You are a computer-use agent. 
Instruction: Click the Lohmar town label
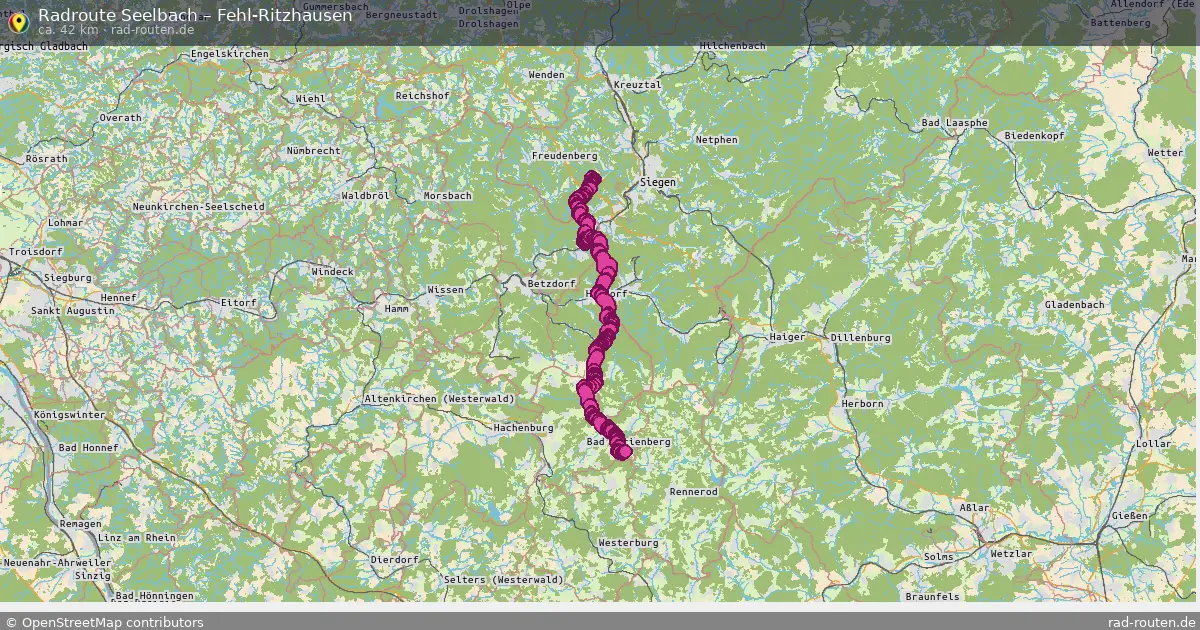pos(66,223)
